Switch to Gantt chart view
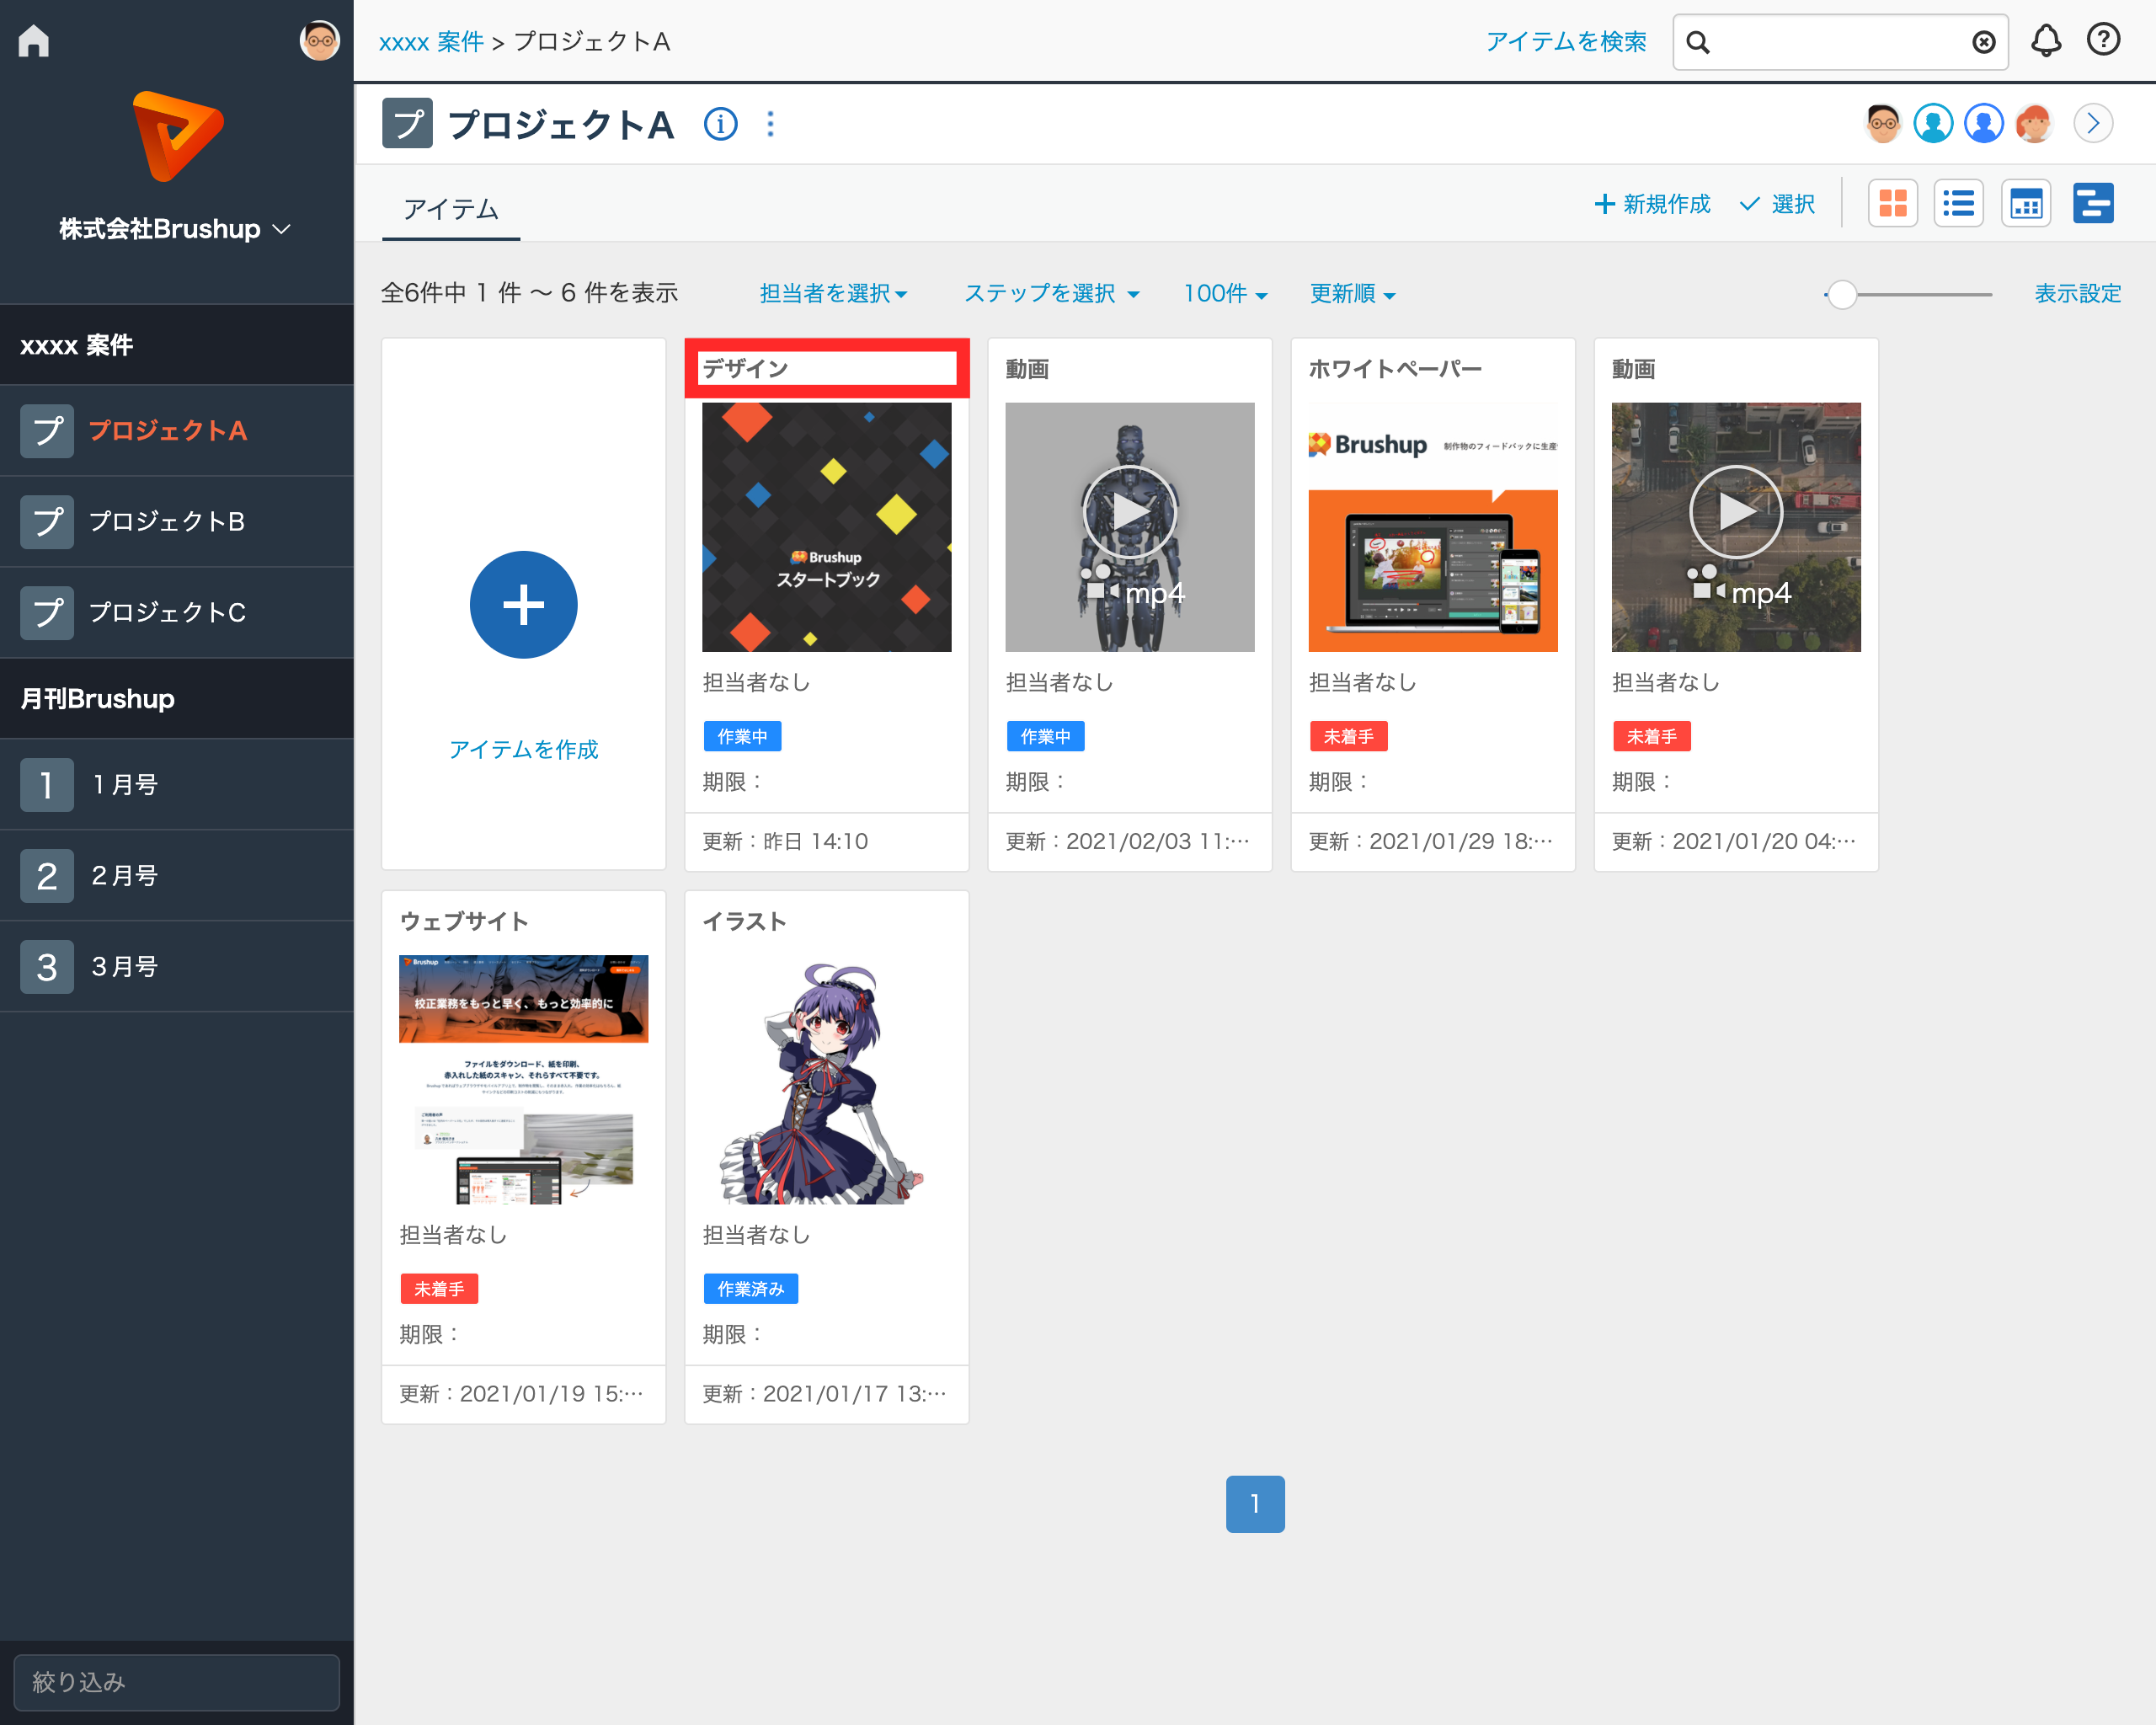Viewport: 2156px width, 1725px height. pos(2092,204)
